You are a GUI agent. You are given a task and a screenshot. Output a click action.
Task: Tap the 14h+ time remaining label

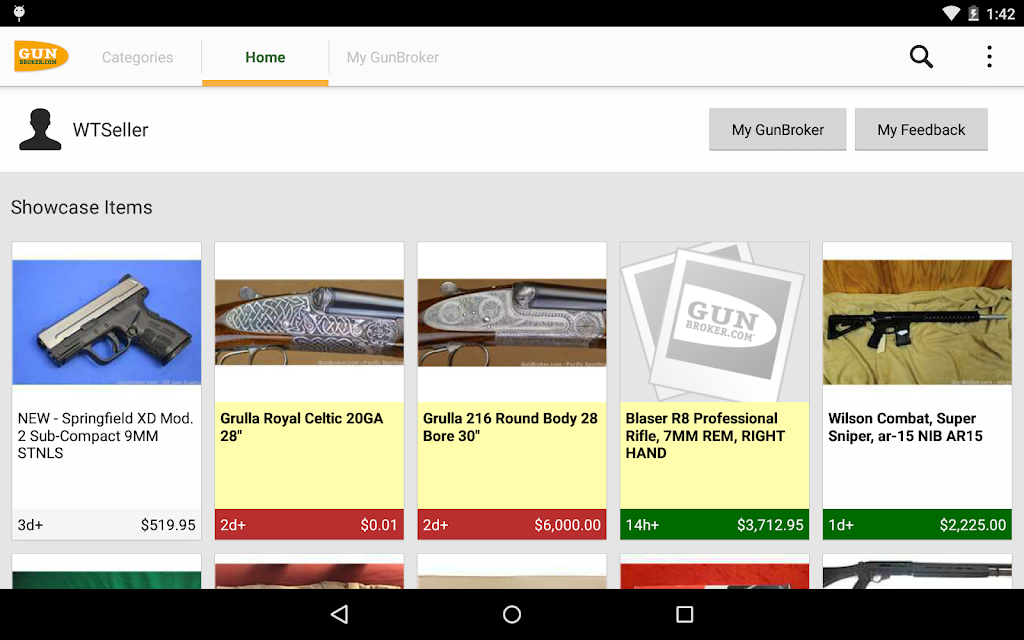(x=642, y=525)
